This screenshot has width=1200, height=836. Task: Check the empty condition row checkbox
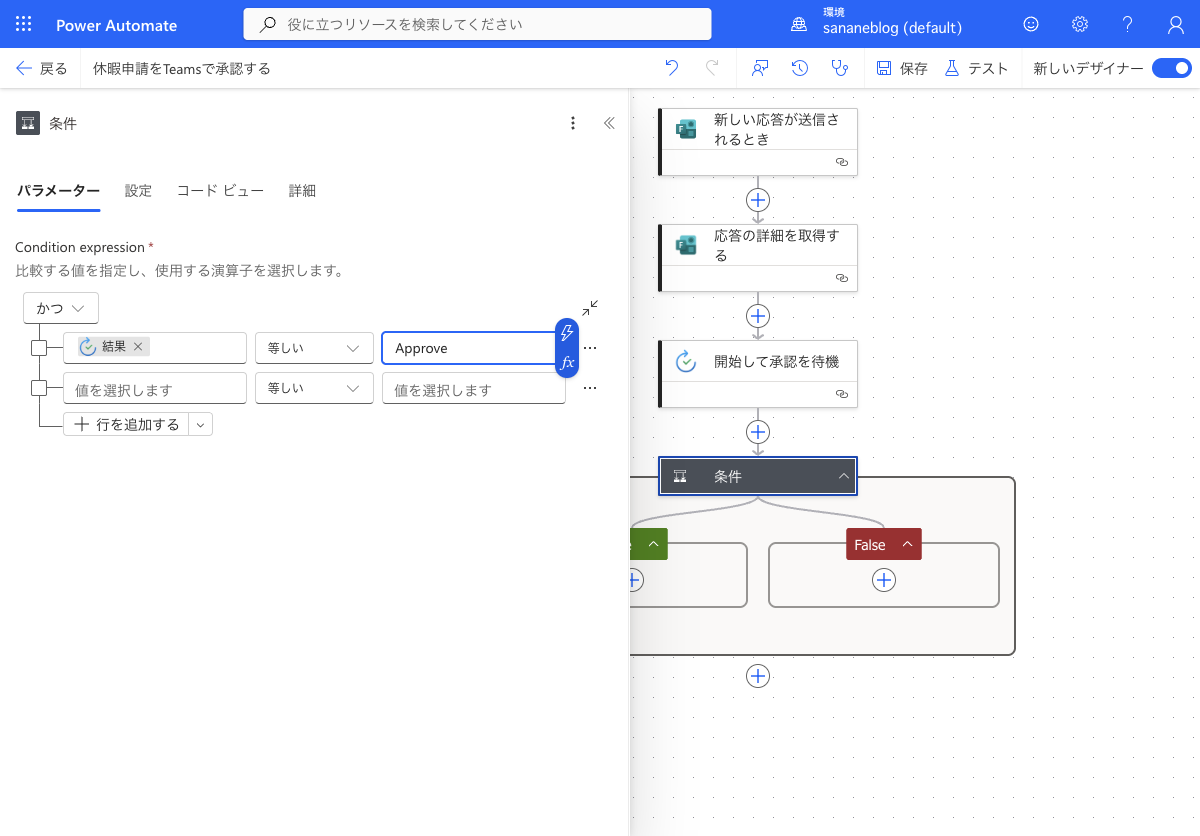coord(39,388)
